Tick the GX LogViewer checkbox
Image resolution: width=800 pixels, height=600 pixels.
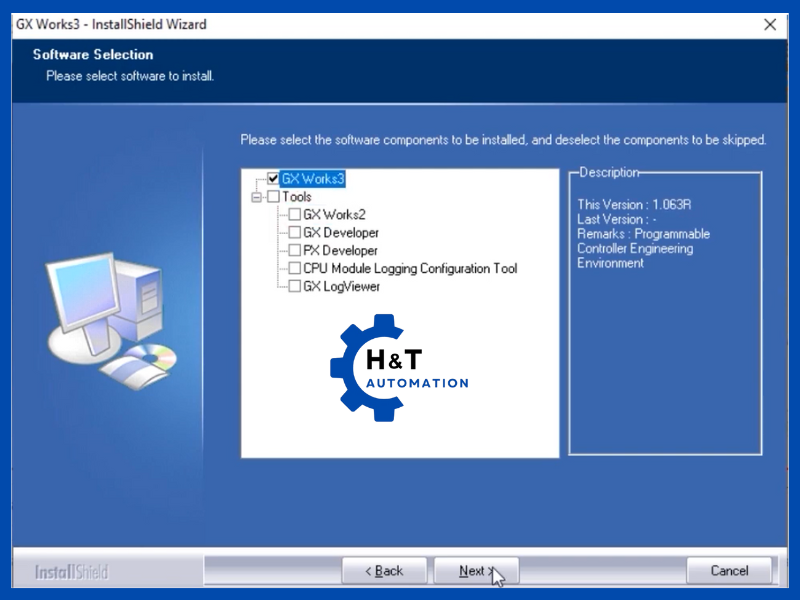coord(294,287)
